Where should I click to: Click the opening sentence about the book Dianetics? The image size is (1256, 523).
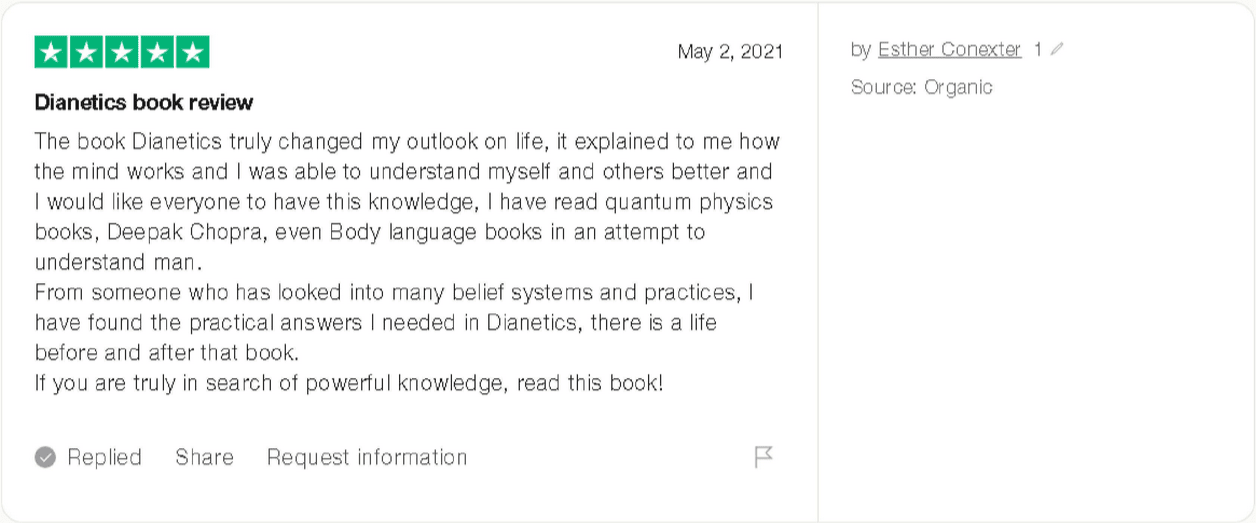tap(406, 202)
